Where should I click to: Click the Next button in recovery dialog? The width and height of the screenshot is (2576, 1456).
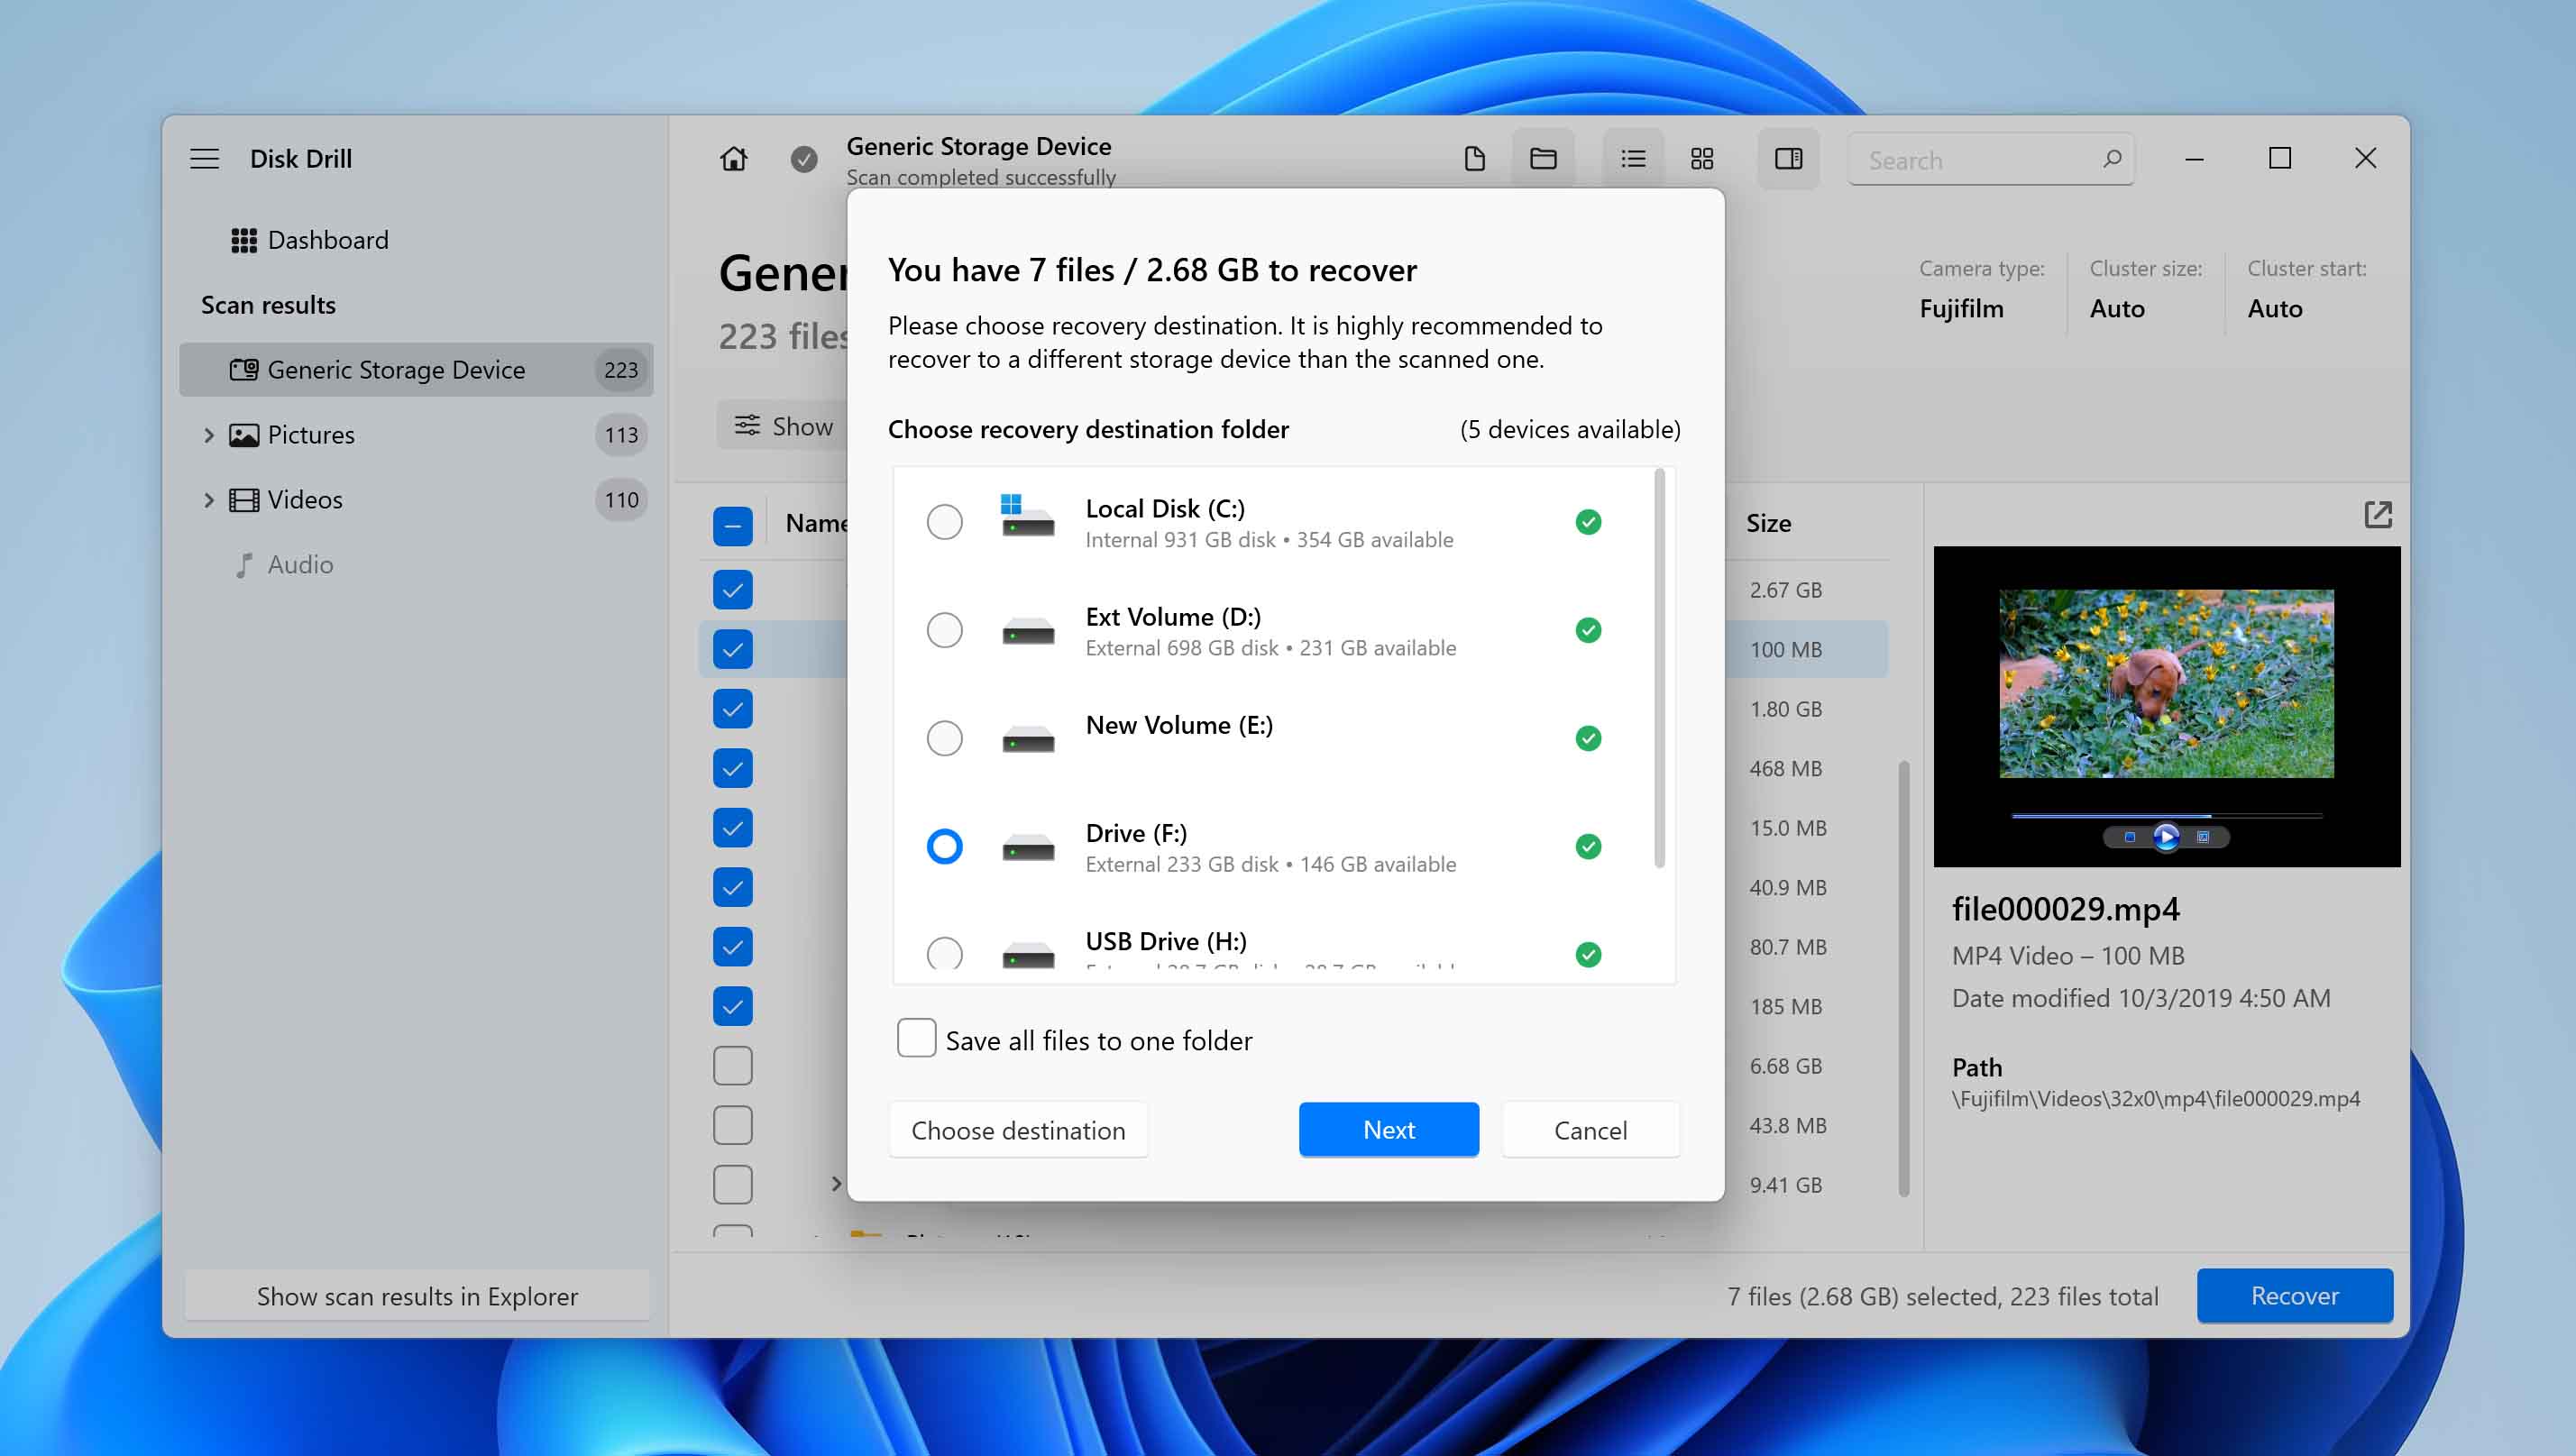[x=1388, y=1130]
